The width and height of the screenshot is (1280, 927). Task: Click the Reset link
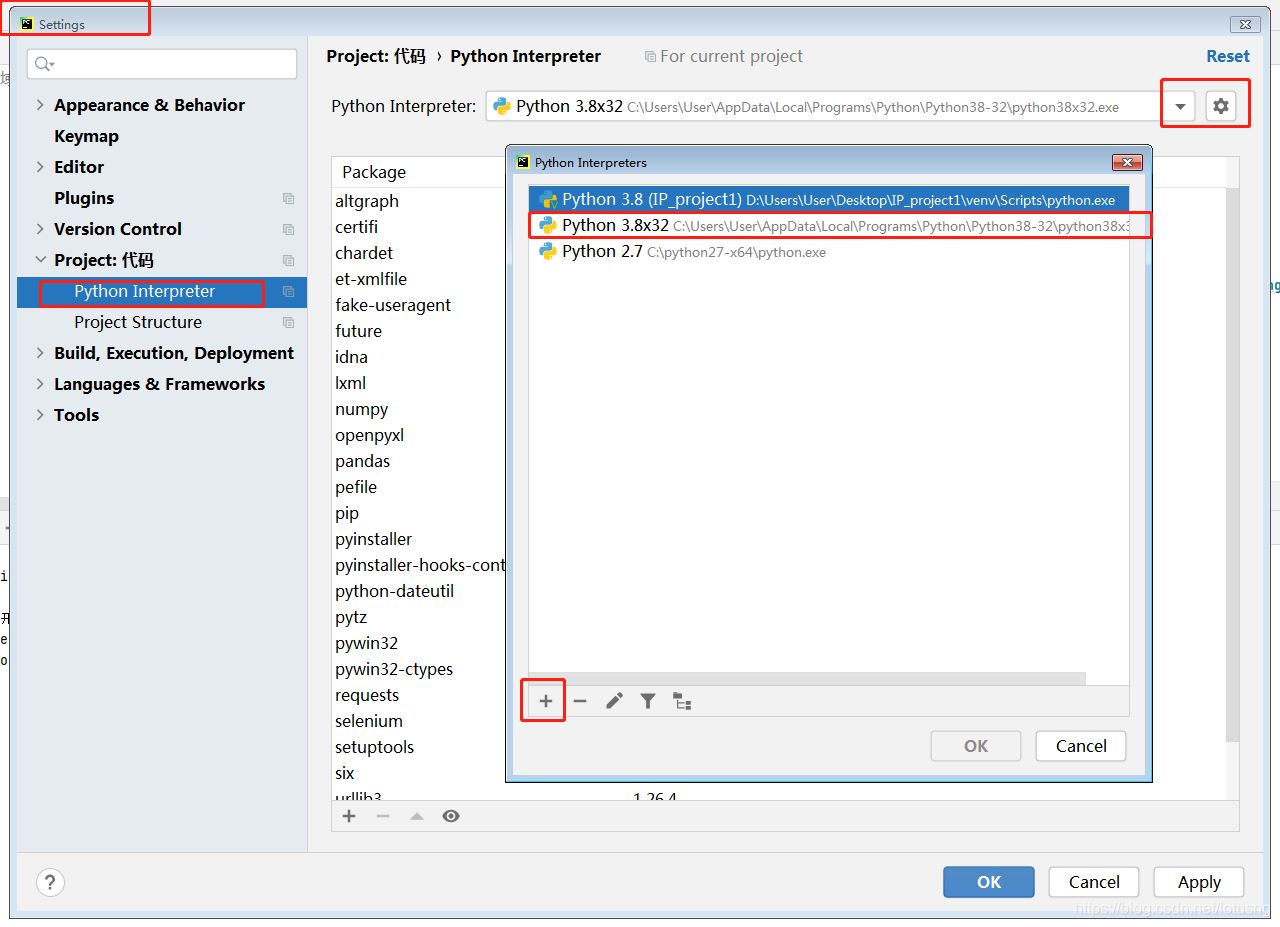click(x=1227, y=56)
